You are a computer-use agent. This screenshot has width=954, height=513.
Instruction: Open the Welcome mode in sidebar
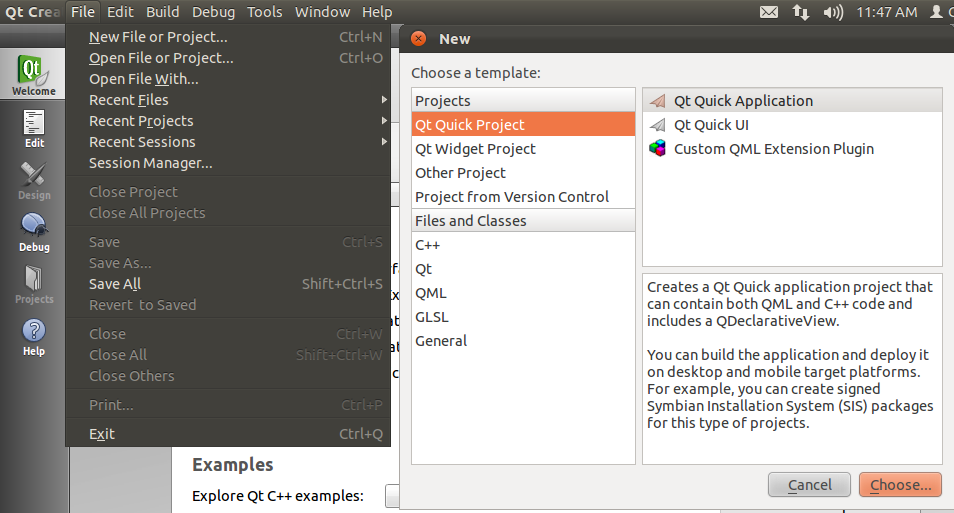[x=34, y=76]
